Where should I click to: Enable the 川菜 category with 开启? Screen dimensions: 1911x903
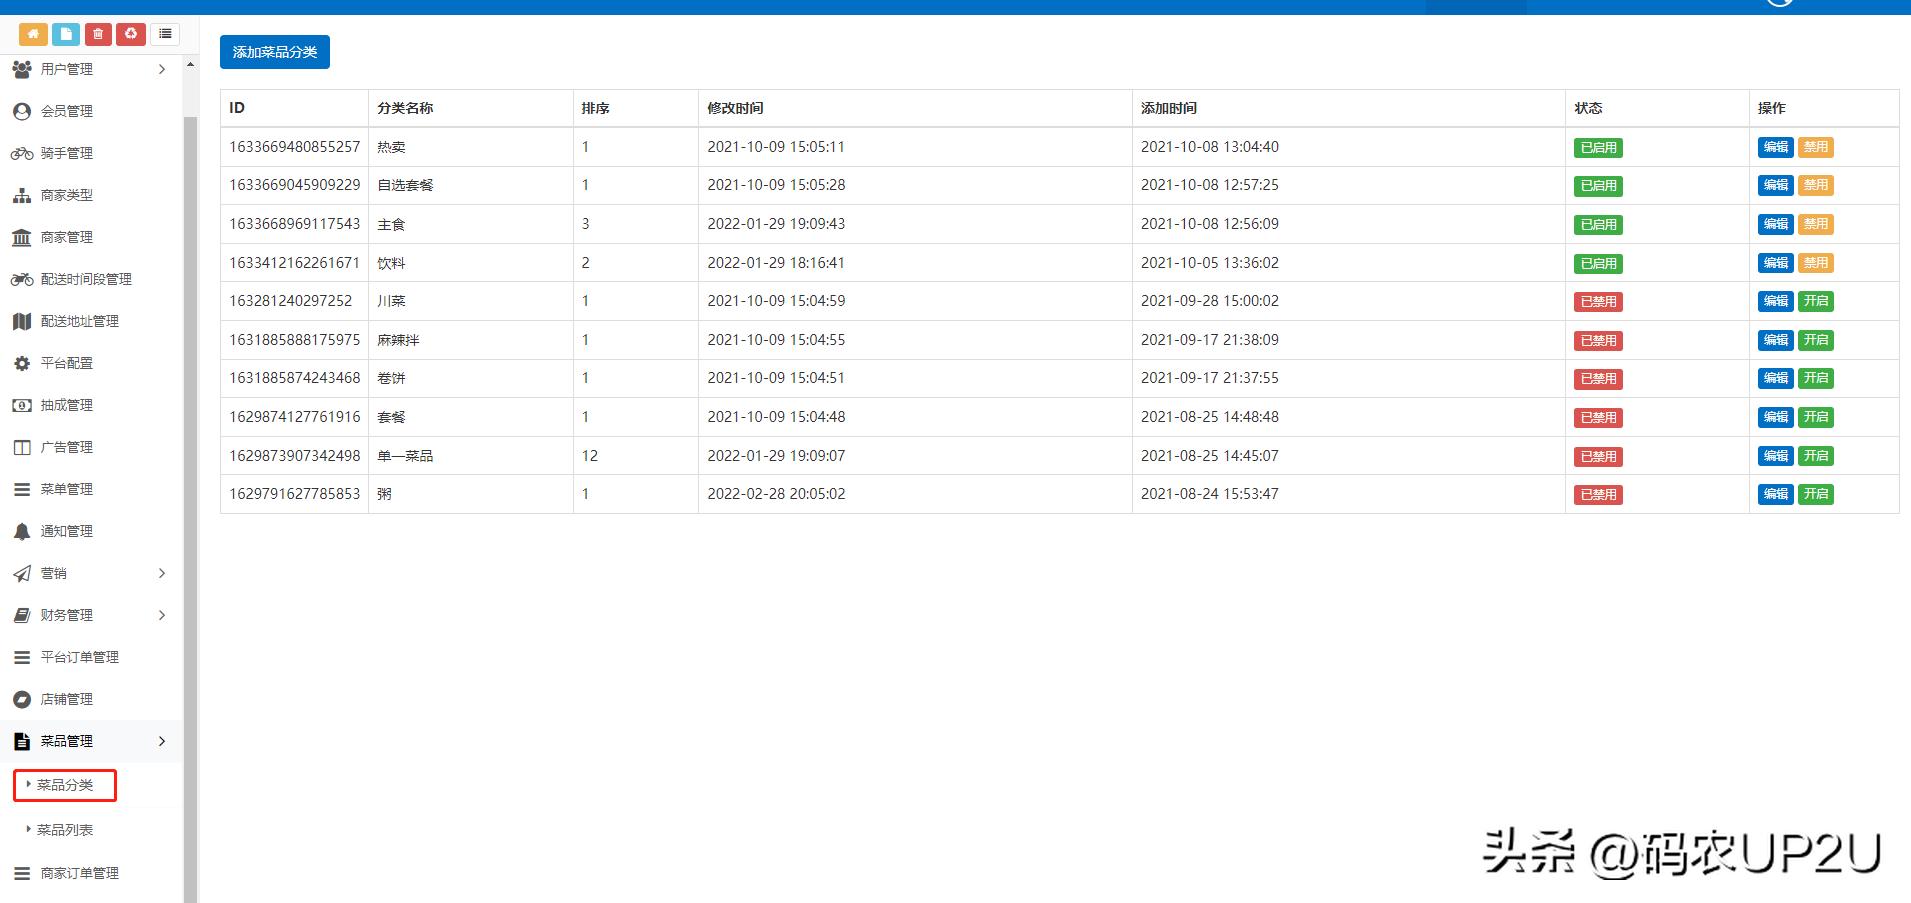[1816, 301]
